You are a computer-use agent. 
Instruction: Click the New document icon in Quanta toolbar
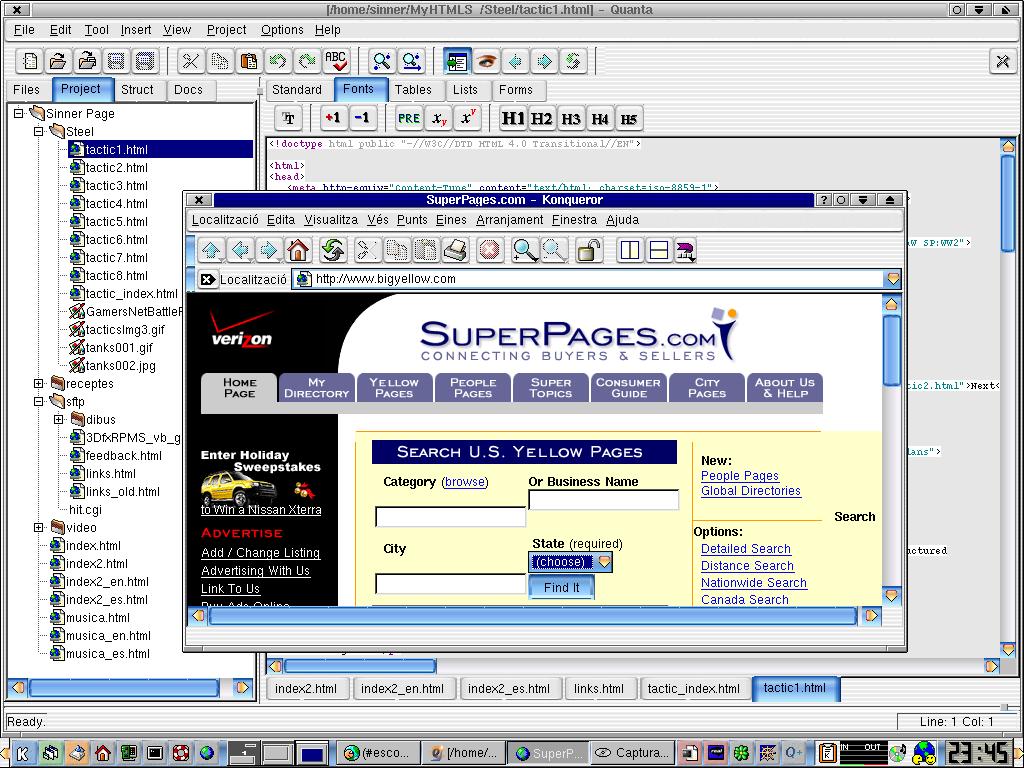29,61
